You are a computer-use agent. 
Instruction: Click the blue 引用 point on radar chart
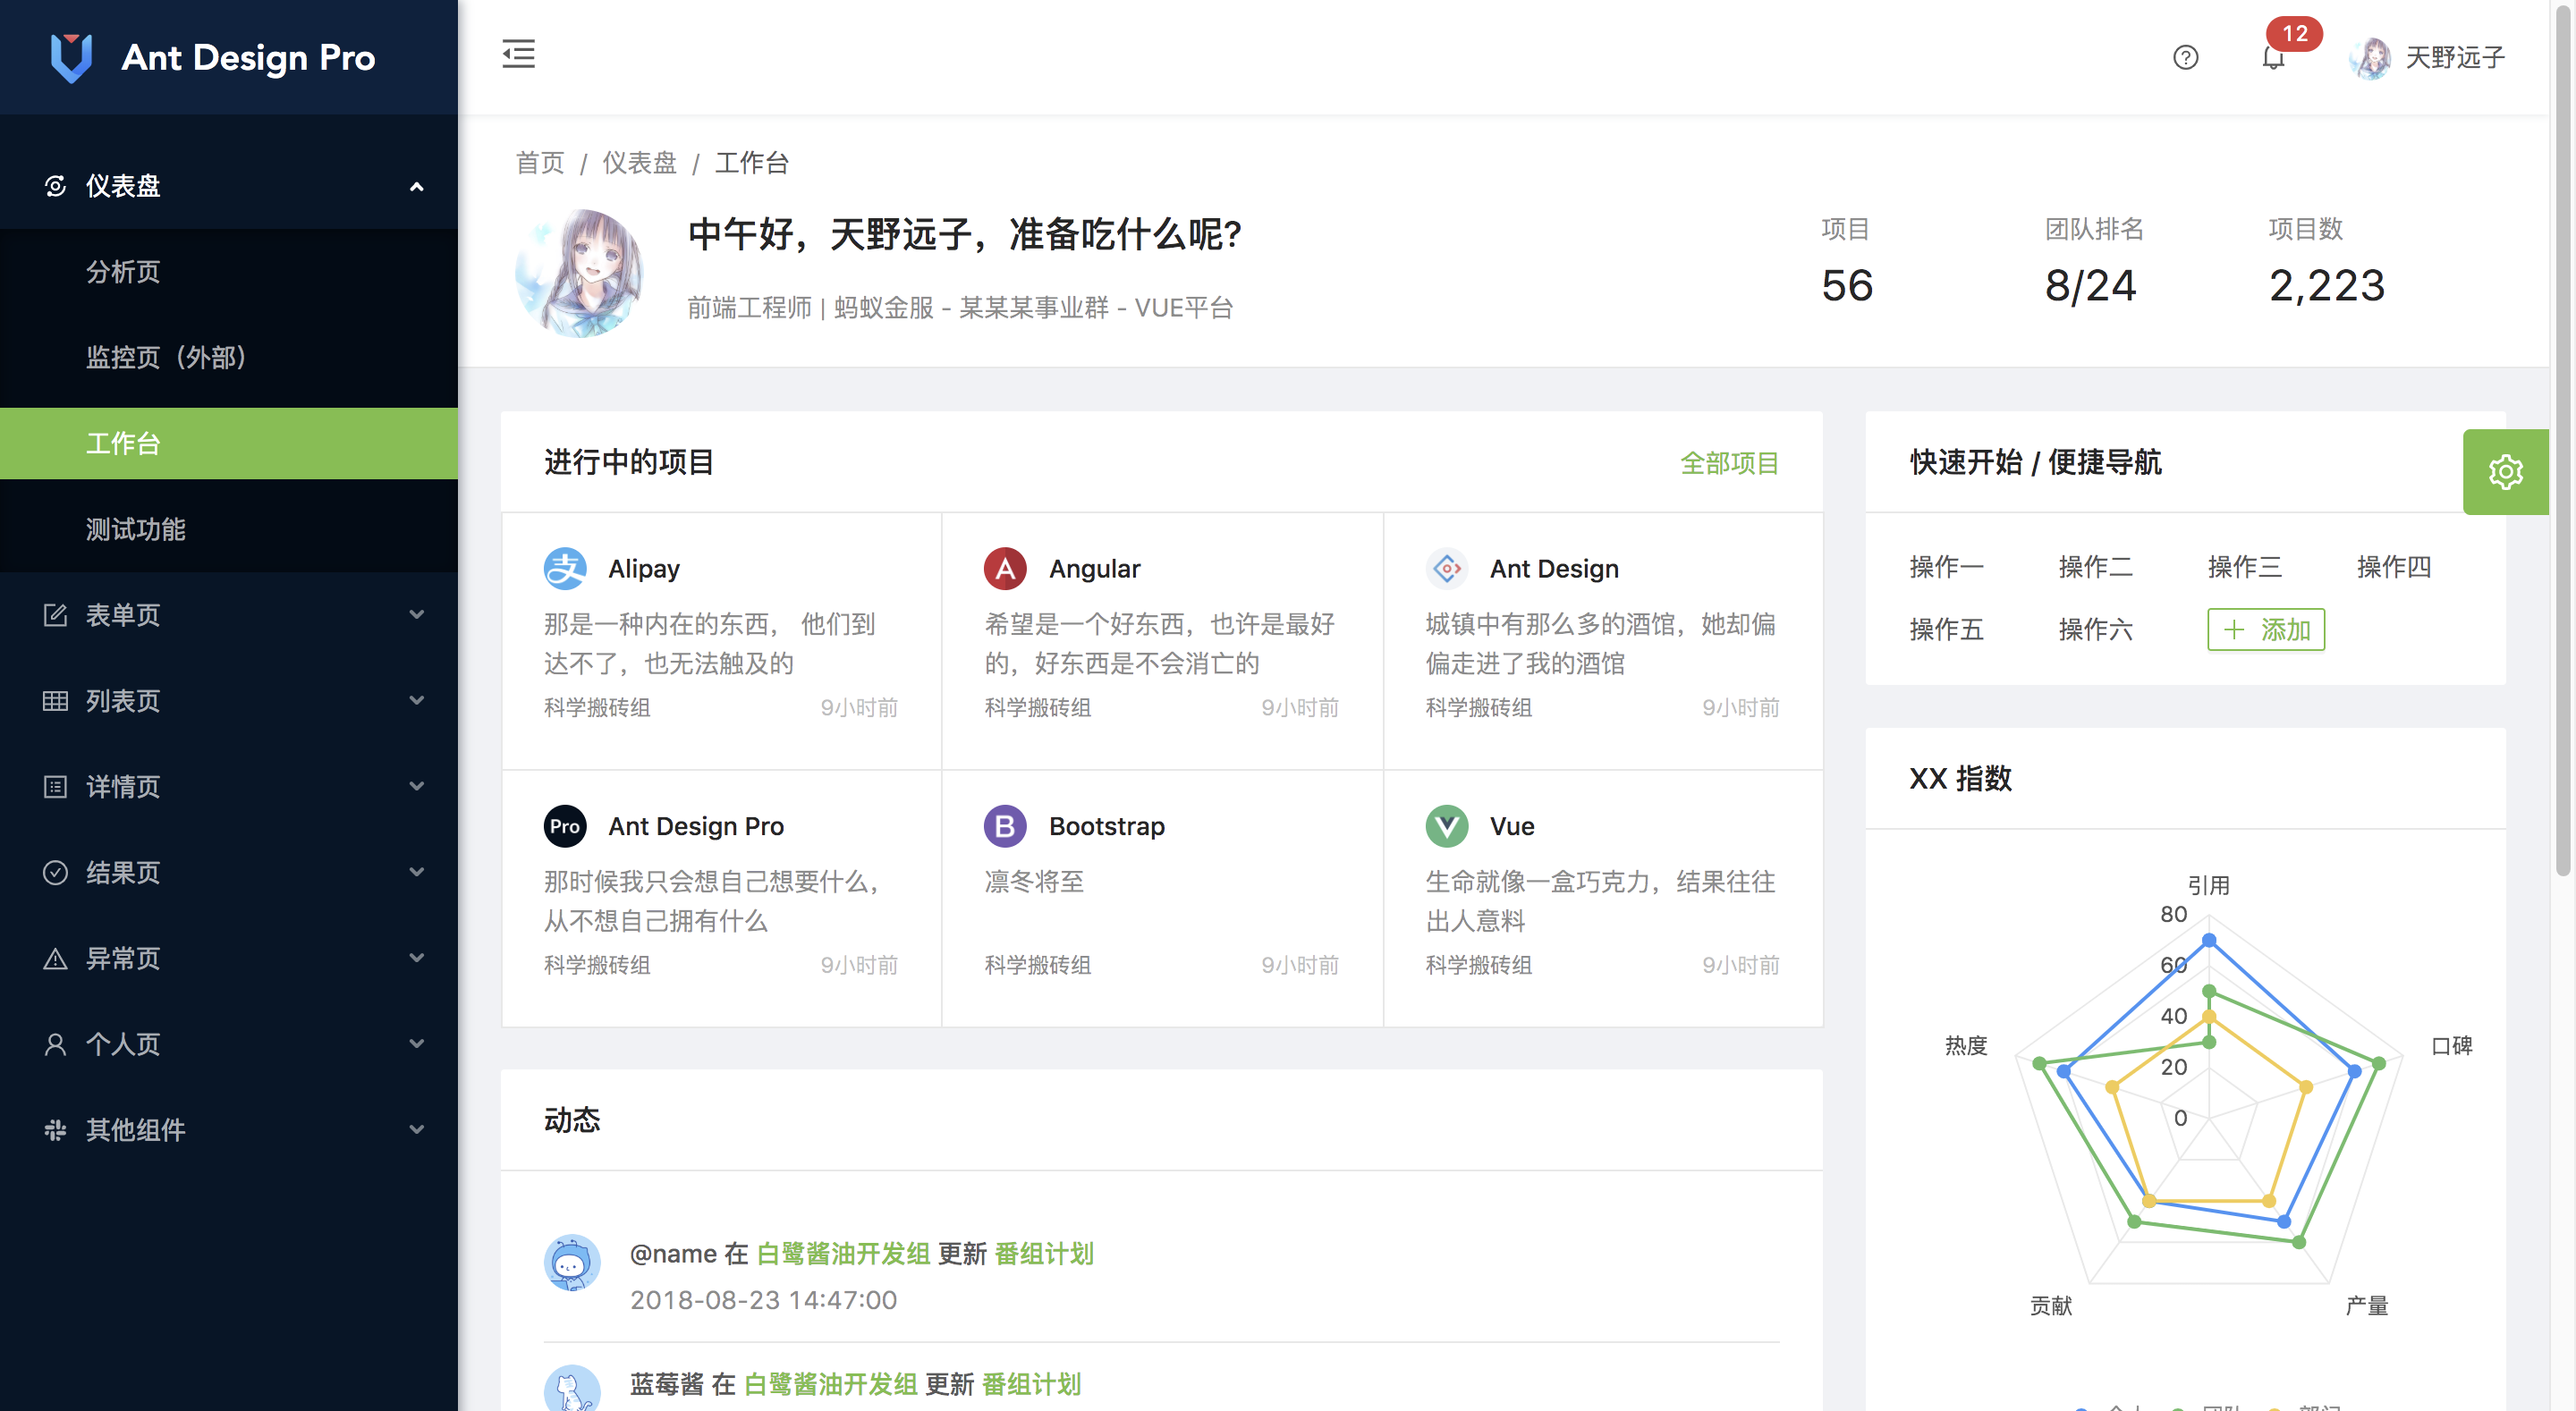coord(2209,941)
